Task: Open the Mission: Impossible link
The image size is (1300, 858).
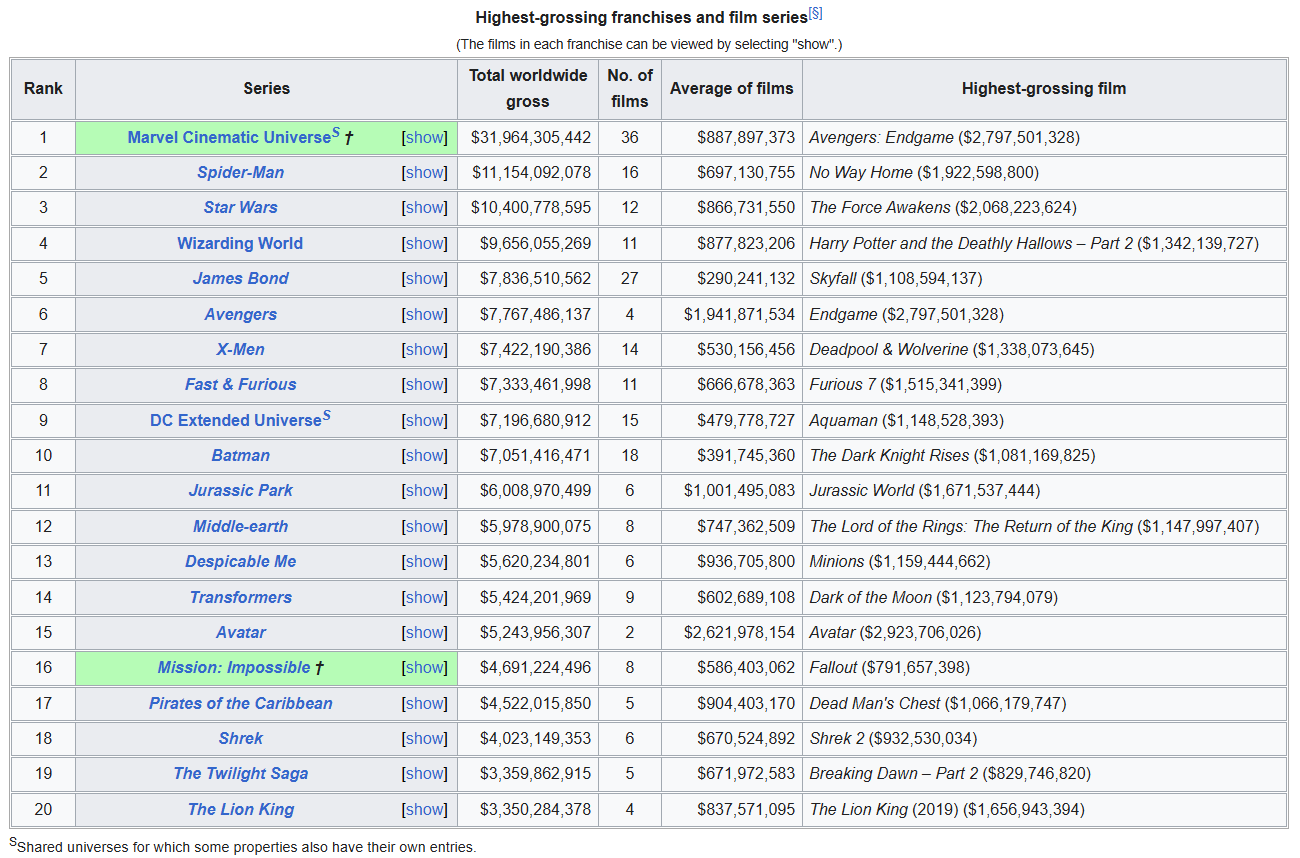Action: pos(233,668)
